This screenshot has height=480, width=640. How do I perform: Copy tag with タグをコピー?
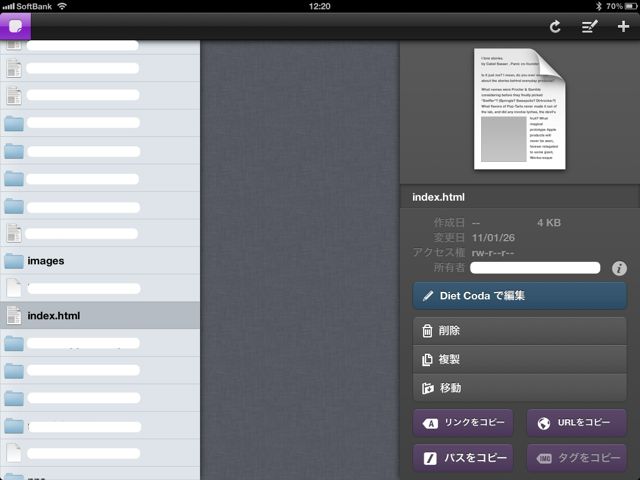coord(576,458)
